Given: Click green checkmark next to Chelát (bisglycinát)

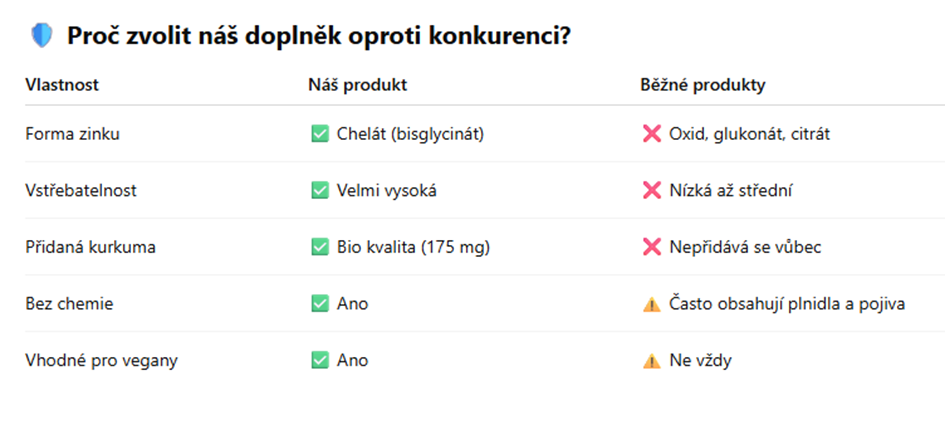Looking at the screenshot, I should [319, 134].
